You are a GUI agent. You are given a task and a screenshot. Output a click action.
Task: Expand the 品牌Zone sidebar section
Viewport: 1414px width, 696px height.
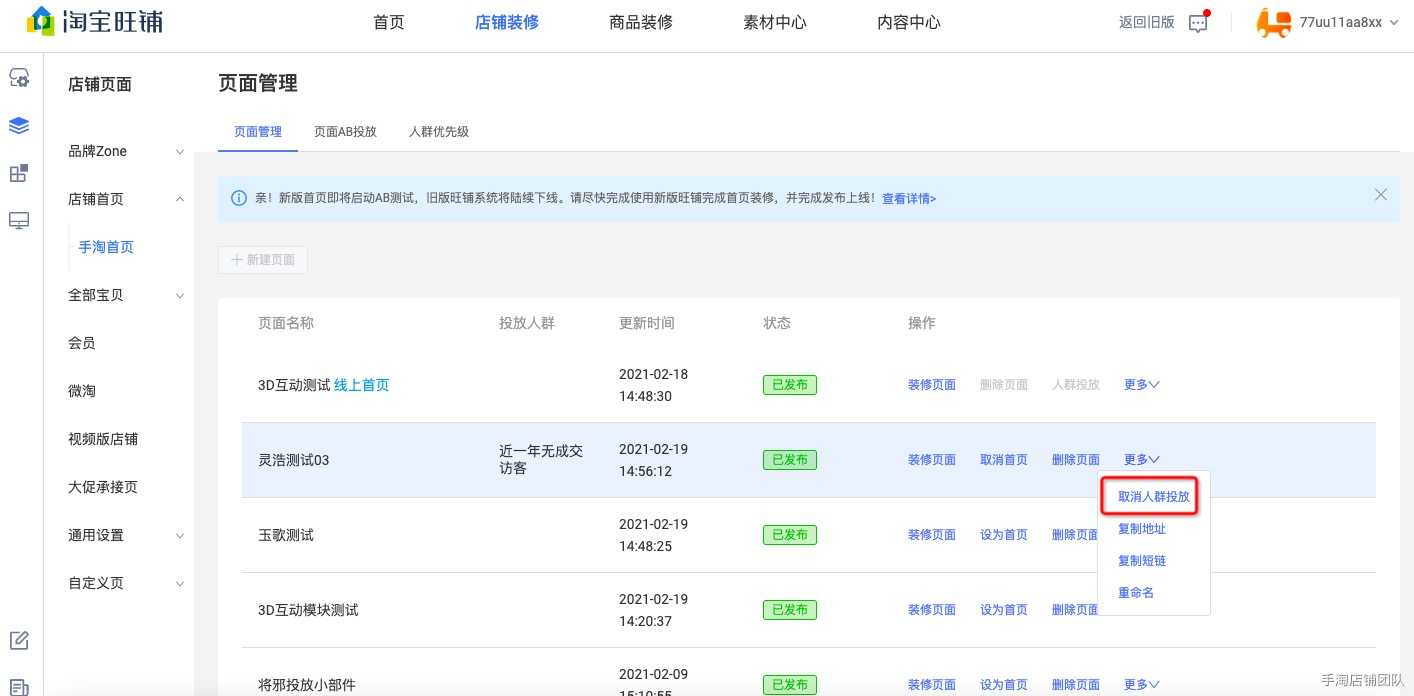[126, 151]
